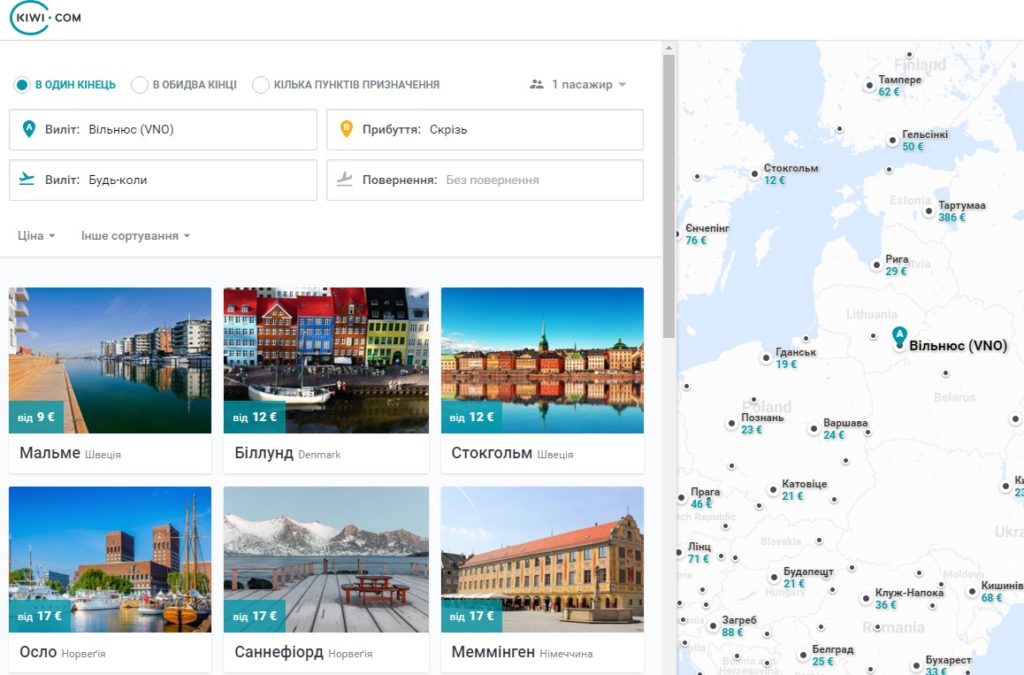Select the Белград map marker
This screenshot has width=1024, height=675.
[x=803, y=655]
